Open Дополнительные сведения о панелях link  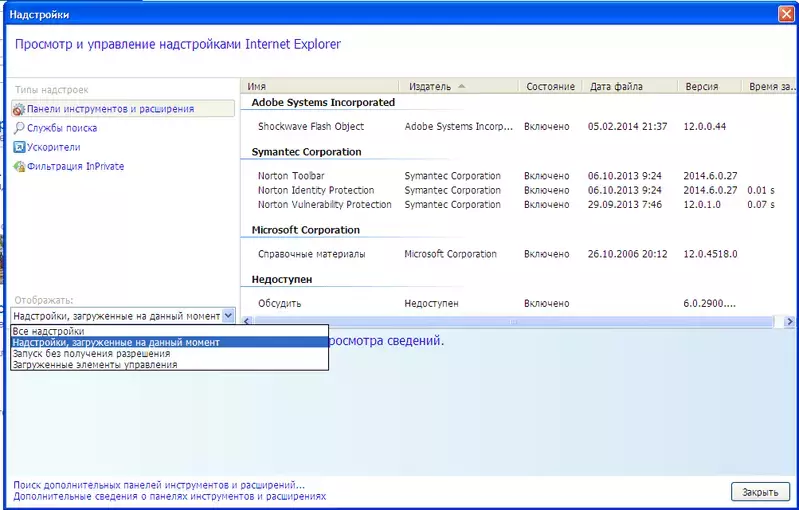[170, 496]
